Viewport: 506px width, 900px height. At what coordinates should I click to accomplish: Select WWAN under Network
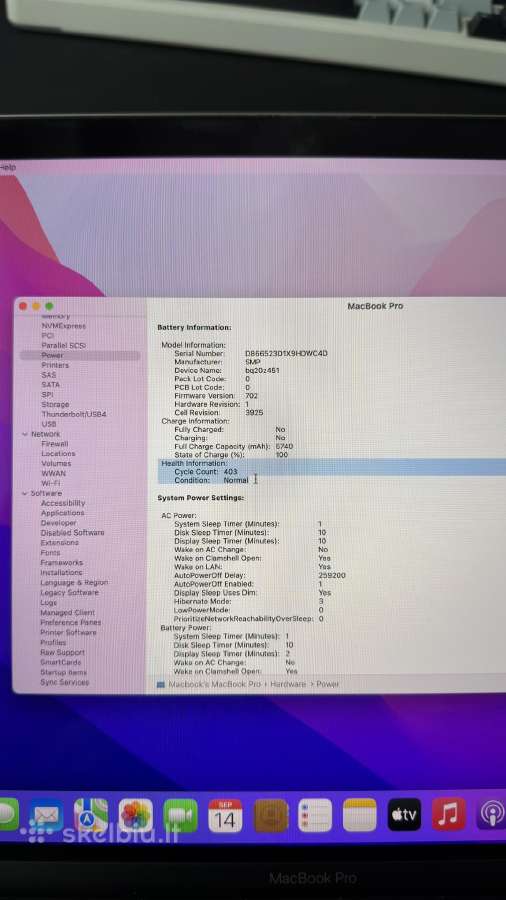(x=53, y=474)
